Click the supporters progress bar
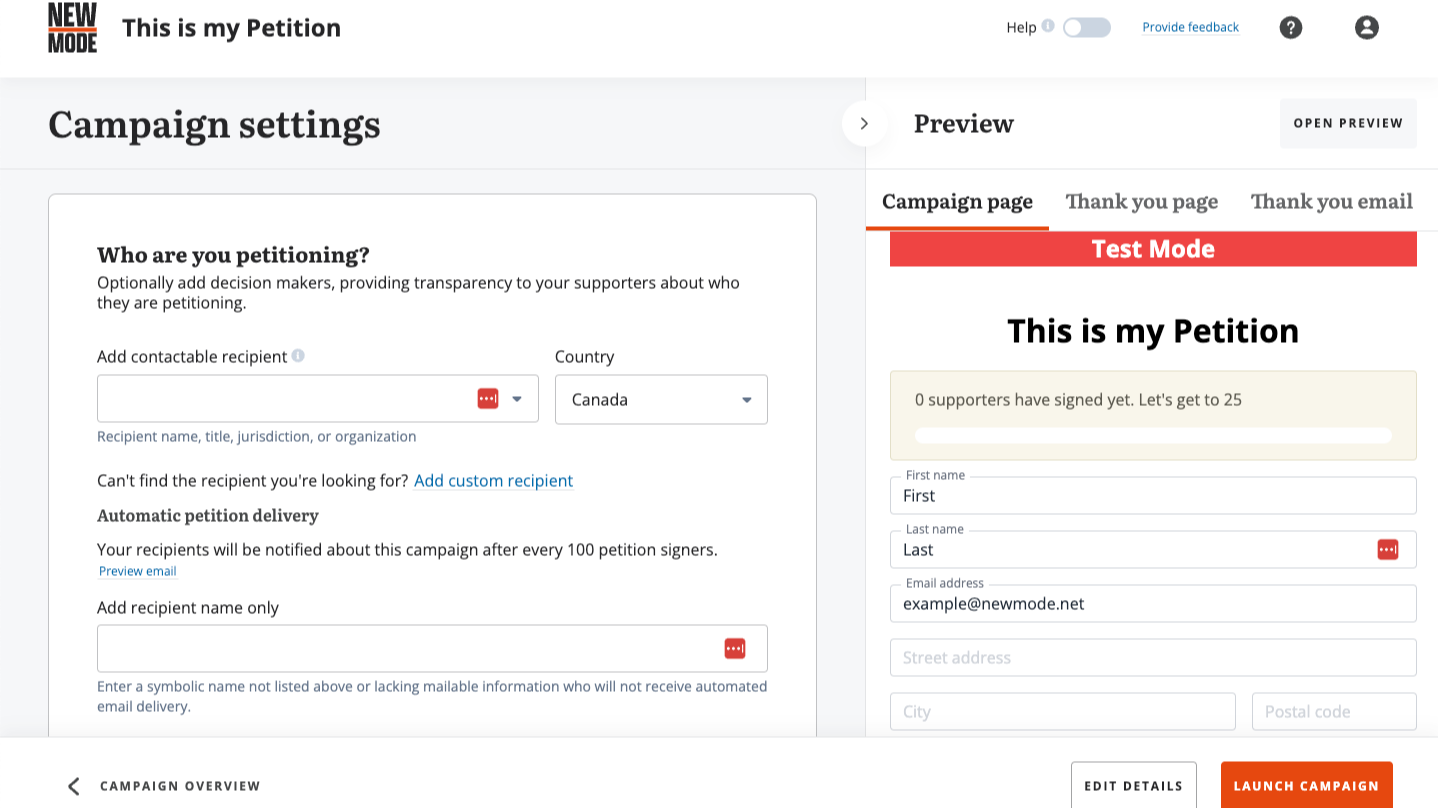 point(1153,435)
